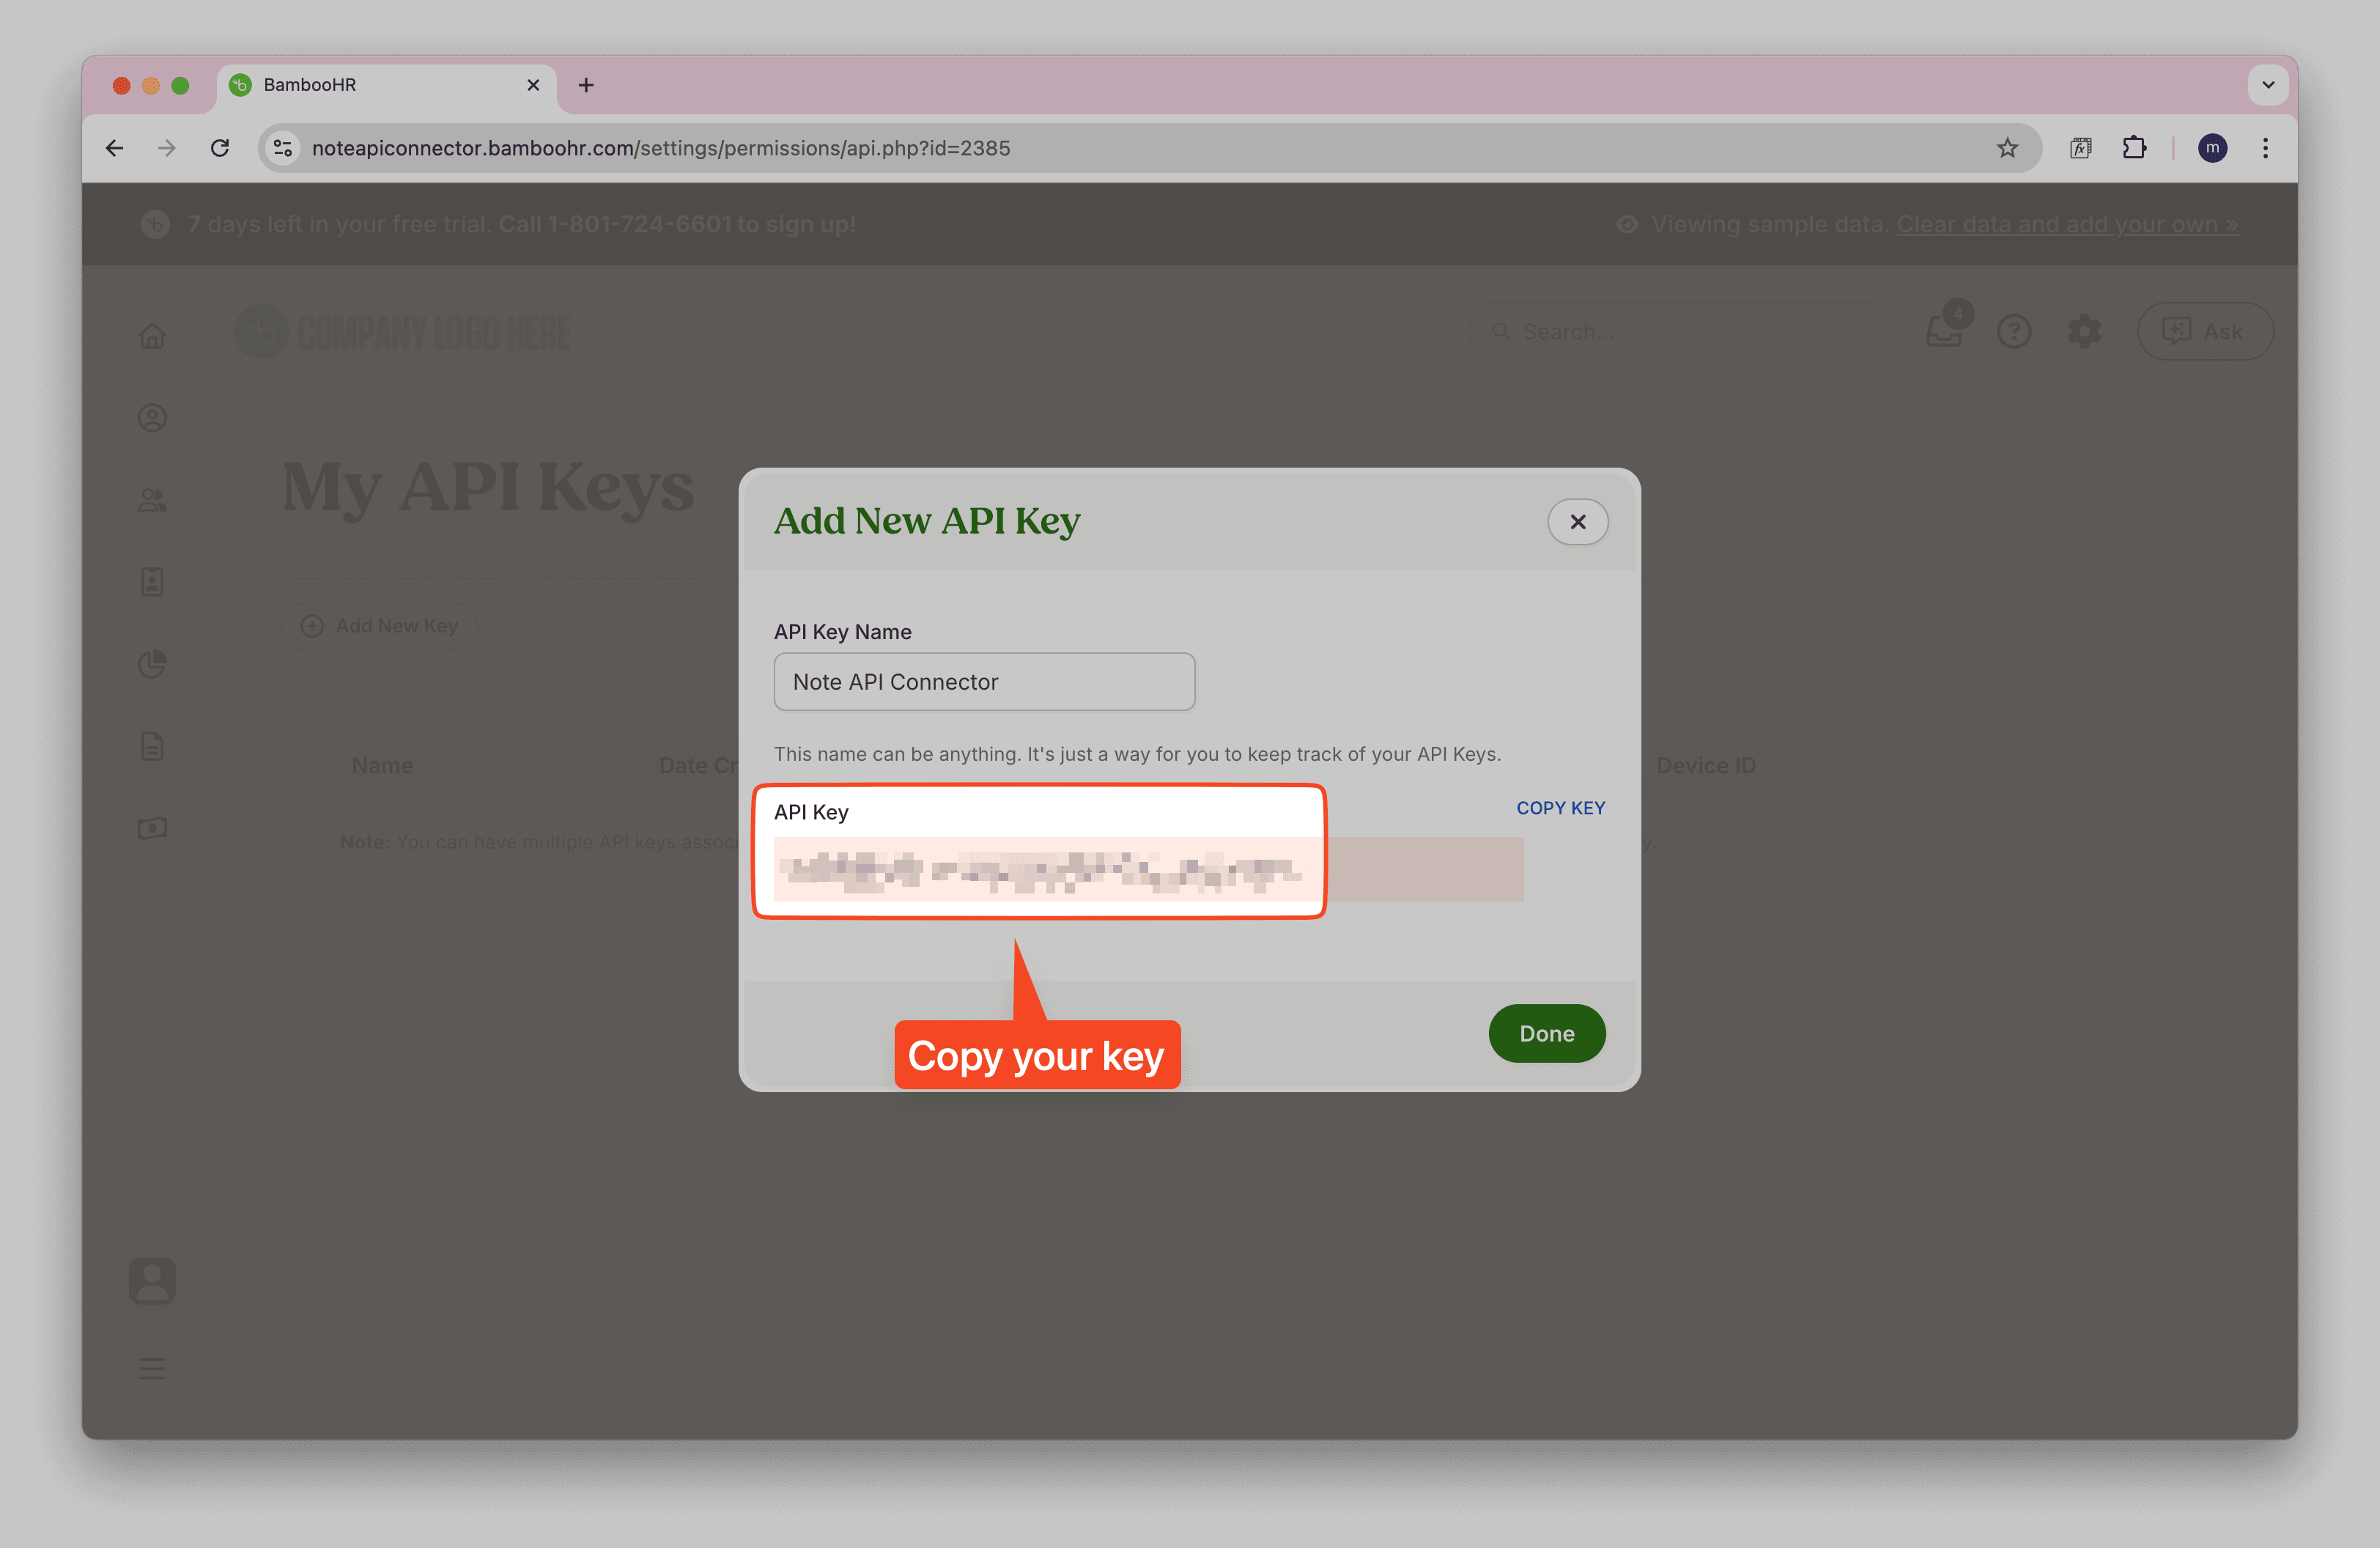Screen dimensions: 2380x1548
Task: Open the My Info profile sidebar icon
Action: 152,417
